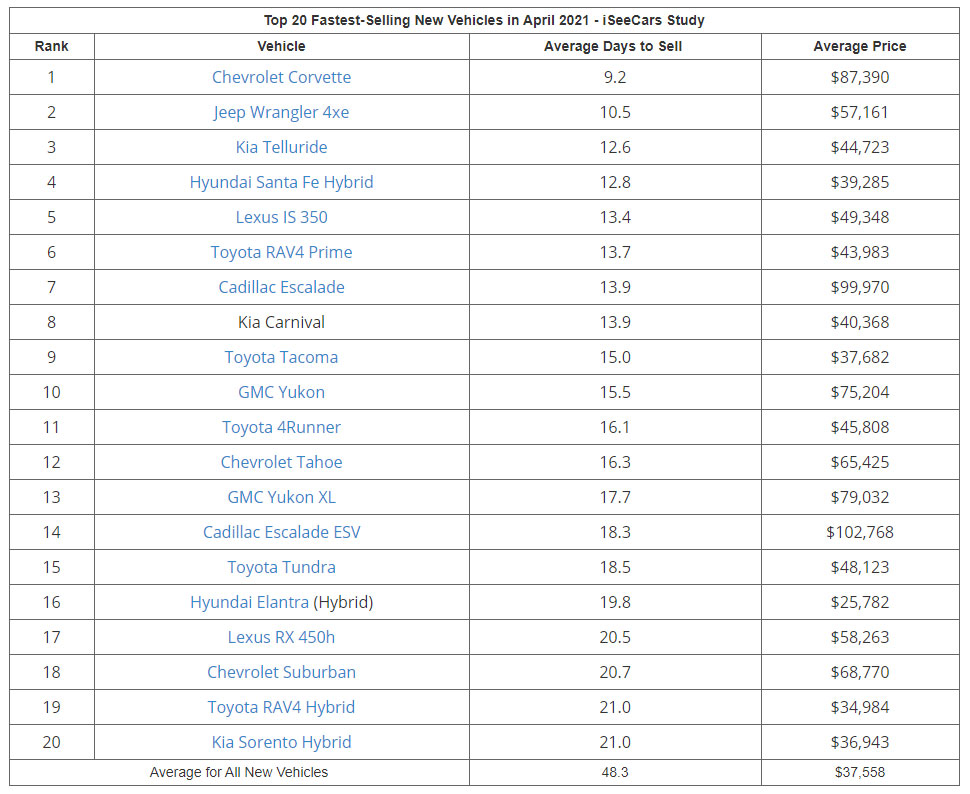
Task: Open the Chevrolet Corvette link
Action: click(281, 77)
